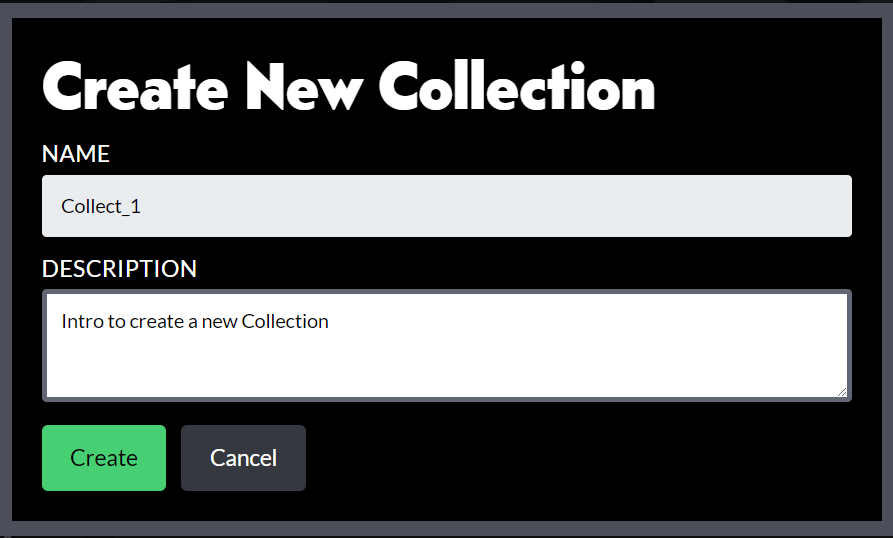
Task: Focus the Name input field
Action: (446, 206)
